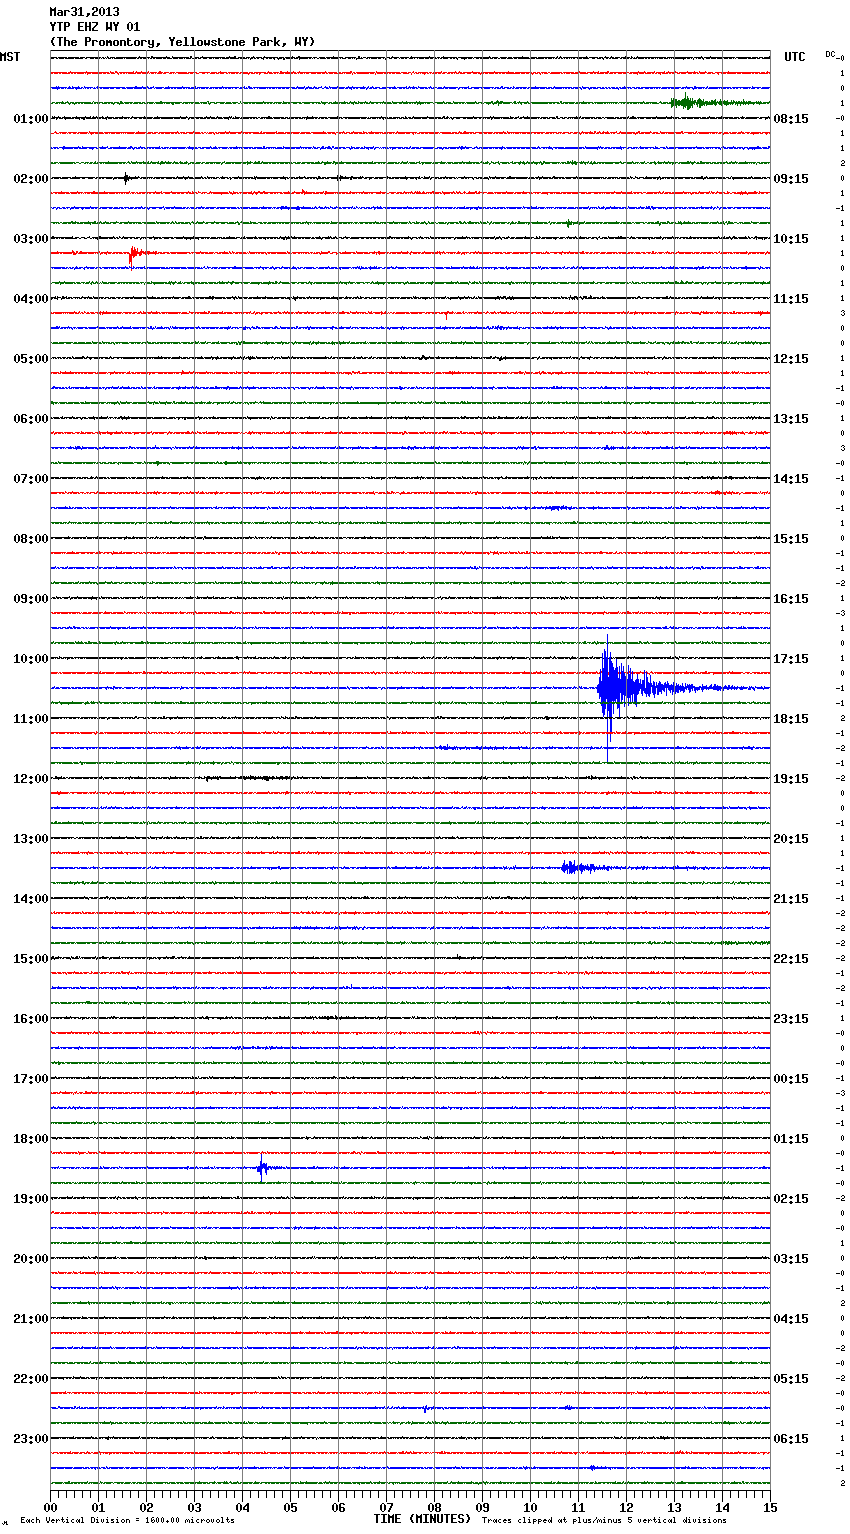
Task: Click the 06:00 MST time label
Action: (30, 419)
